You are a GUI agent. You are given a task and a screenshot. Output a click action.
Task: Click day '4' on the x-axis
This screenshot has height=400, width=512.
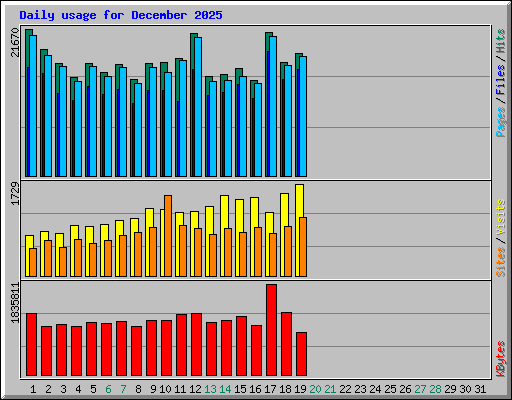pos(78,389)
